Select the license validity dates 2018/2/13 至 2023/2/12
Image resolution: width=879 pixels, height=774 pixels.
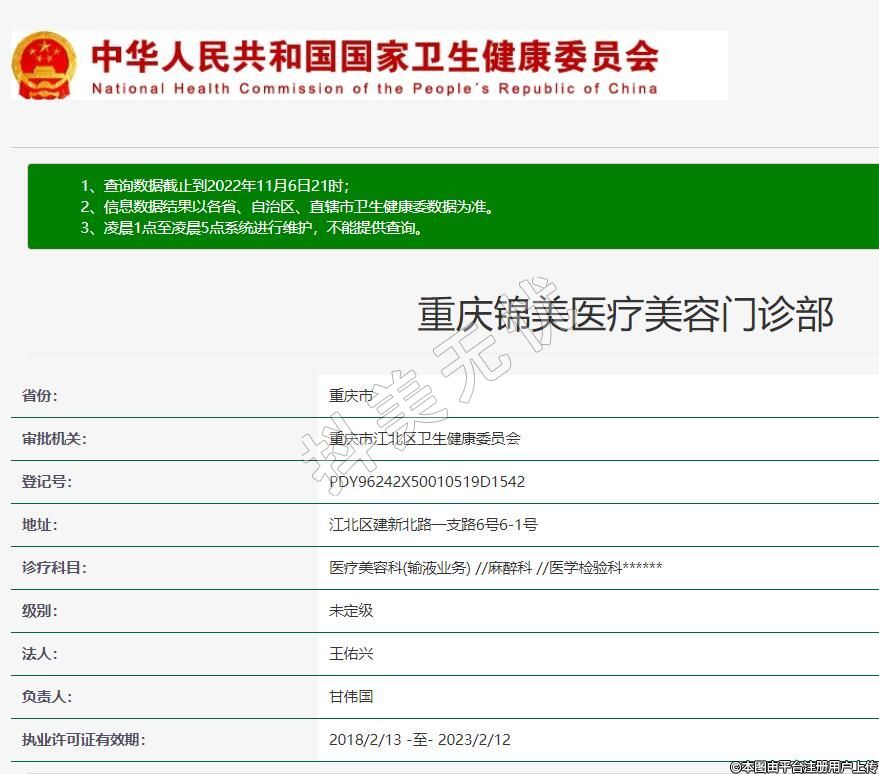point(420,740)
